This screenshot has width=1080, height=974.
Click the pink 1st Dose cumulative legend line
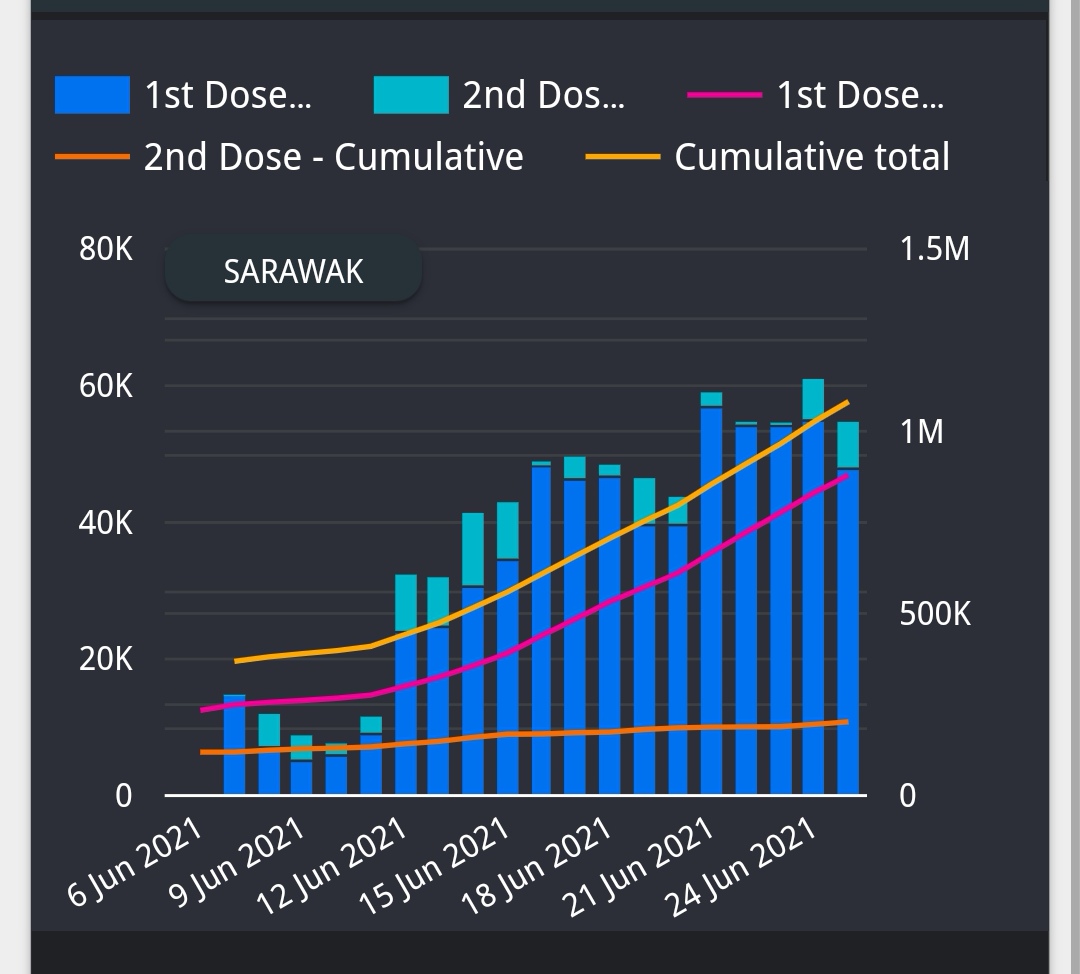pyautogui.click(x=725, y=95)
